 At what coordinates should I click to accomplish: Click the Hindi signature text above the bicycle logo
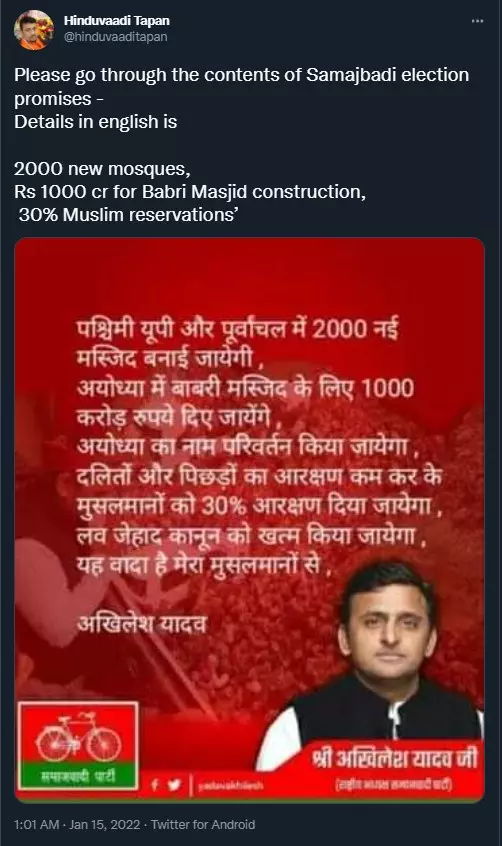coord(142,624)
